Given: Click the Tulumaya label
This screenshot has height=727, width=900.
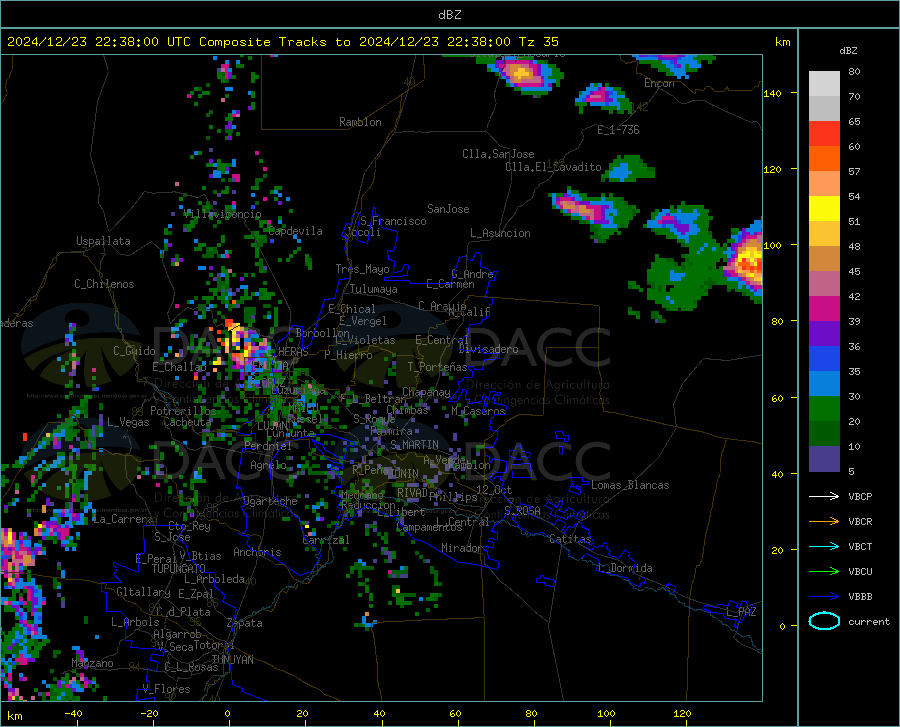Looking at the screenshot, I should point(374,289).
